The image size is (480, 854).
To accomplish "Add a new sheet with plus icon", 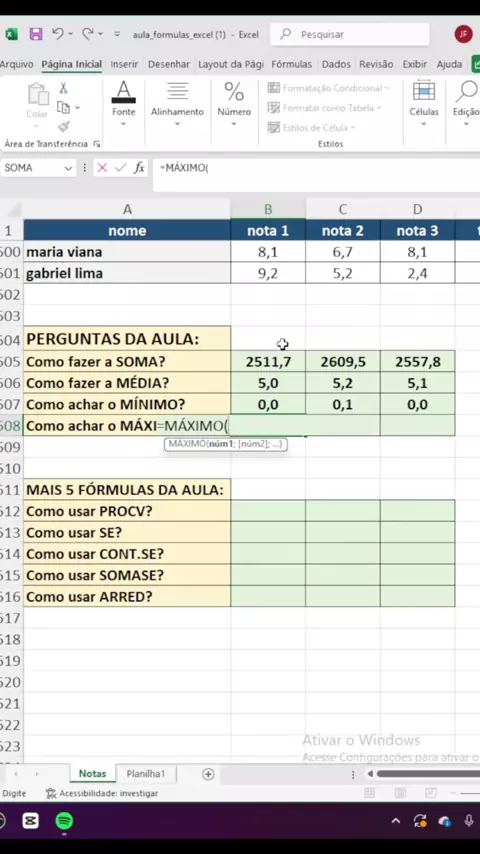I will (208, 774).
